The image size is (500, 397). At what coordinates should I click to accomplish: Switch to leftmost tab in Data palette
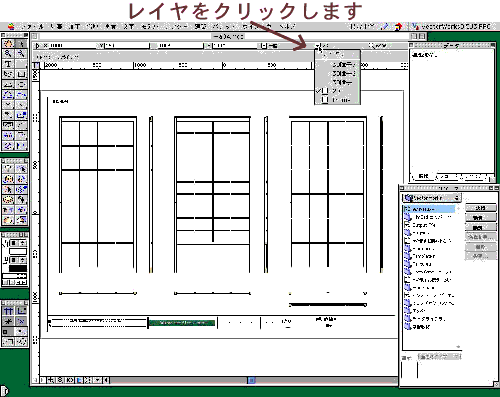pyautogui.click(x=422, y=176)
